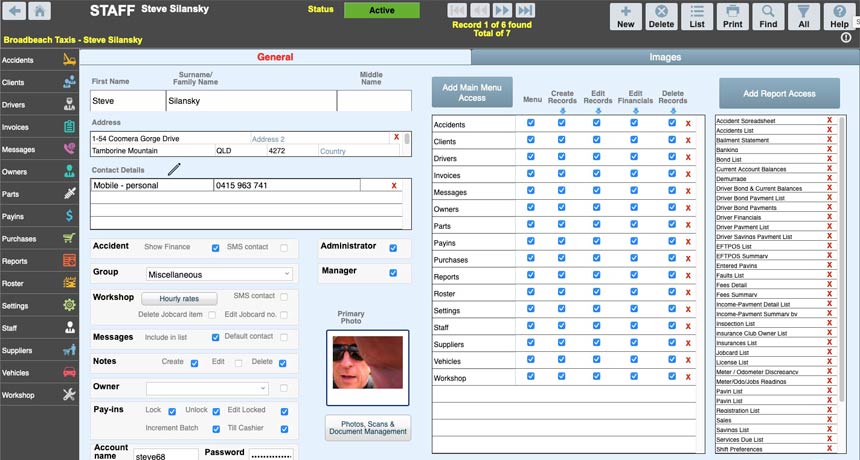Click the New record button
Screen dimensions: 860x460
(x=625, y=17)
